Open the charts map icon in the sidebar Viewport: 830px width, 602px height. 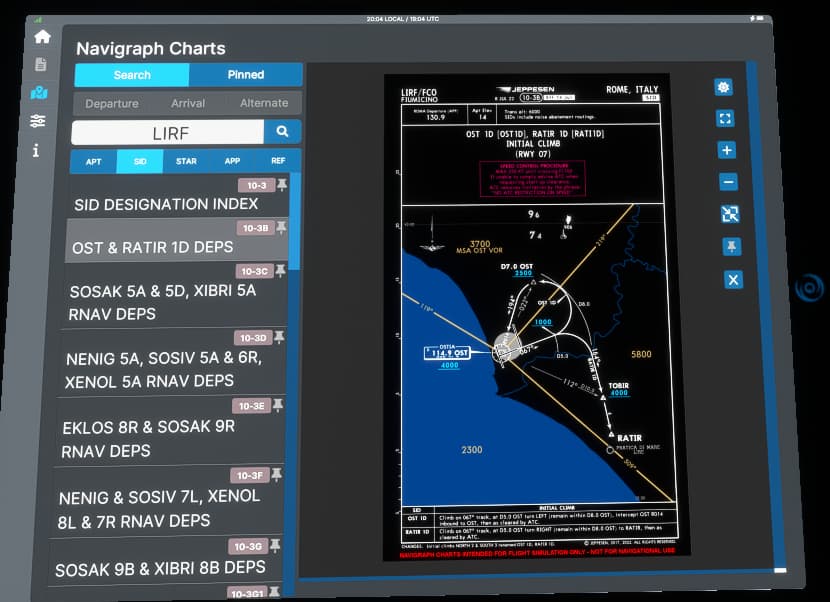pos(39,93)
